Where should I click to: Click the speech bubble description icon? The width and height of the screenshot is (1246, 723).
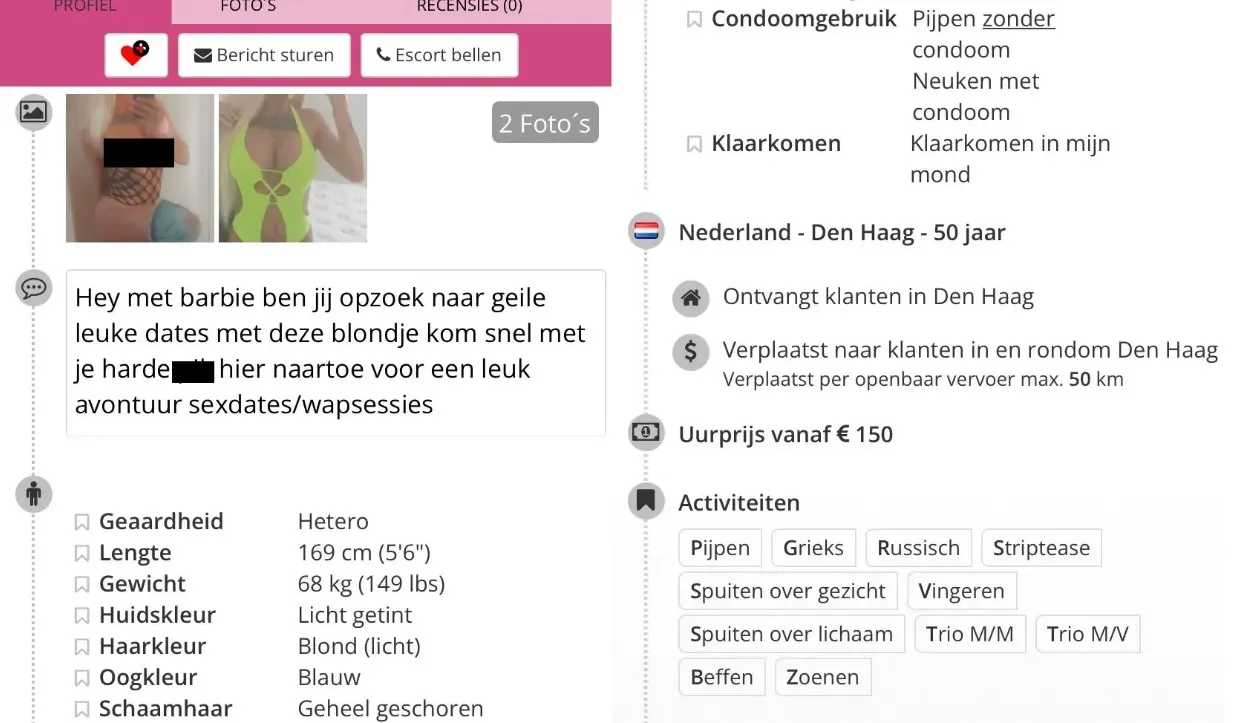(33, 289)
